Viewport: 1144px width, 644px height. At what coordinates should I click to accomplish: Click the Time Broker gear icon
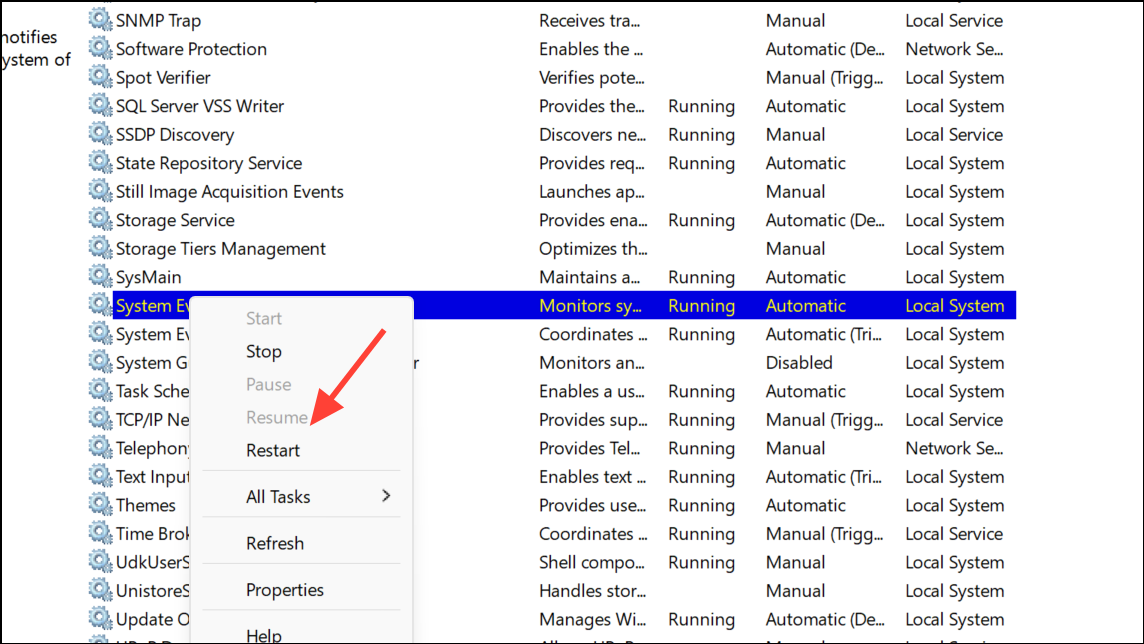pos(100,532)
